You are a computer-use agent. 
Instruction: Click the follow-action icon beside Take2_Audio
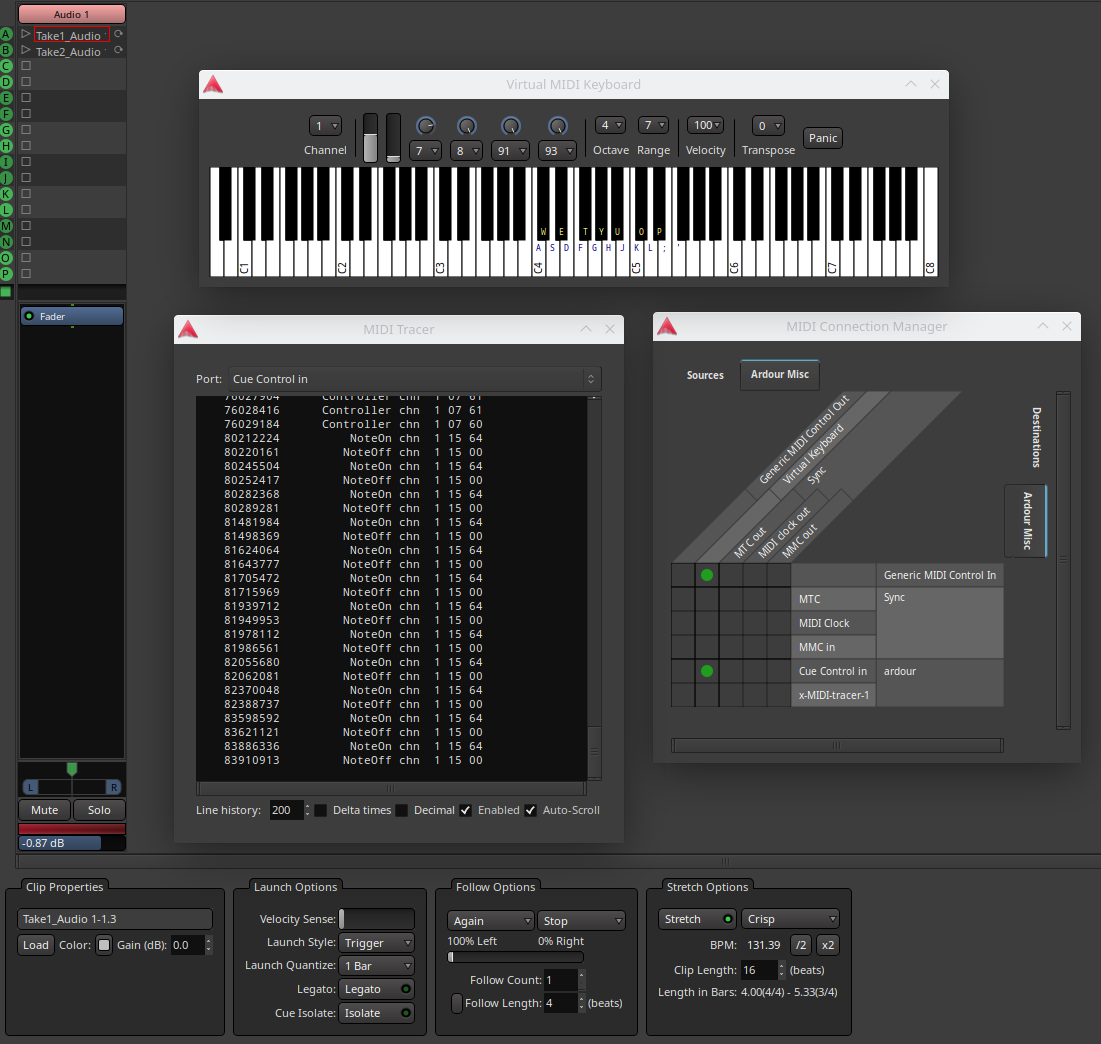click(118, 50)
